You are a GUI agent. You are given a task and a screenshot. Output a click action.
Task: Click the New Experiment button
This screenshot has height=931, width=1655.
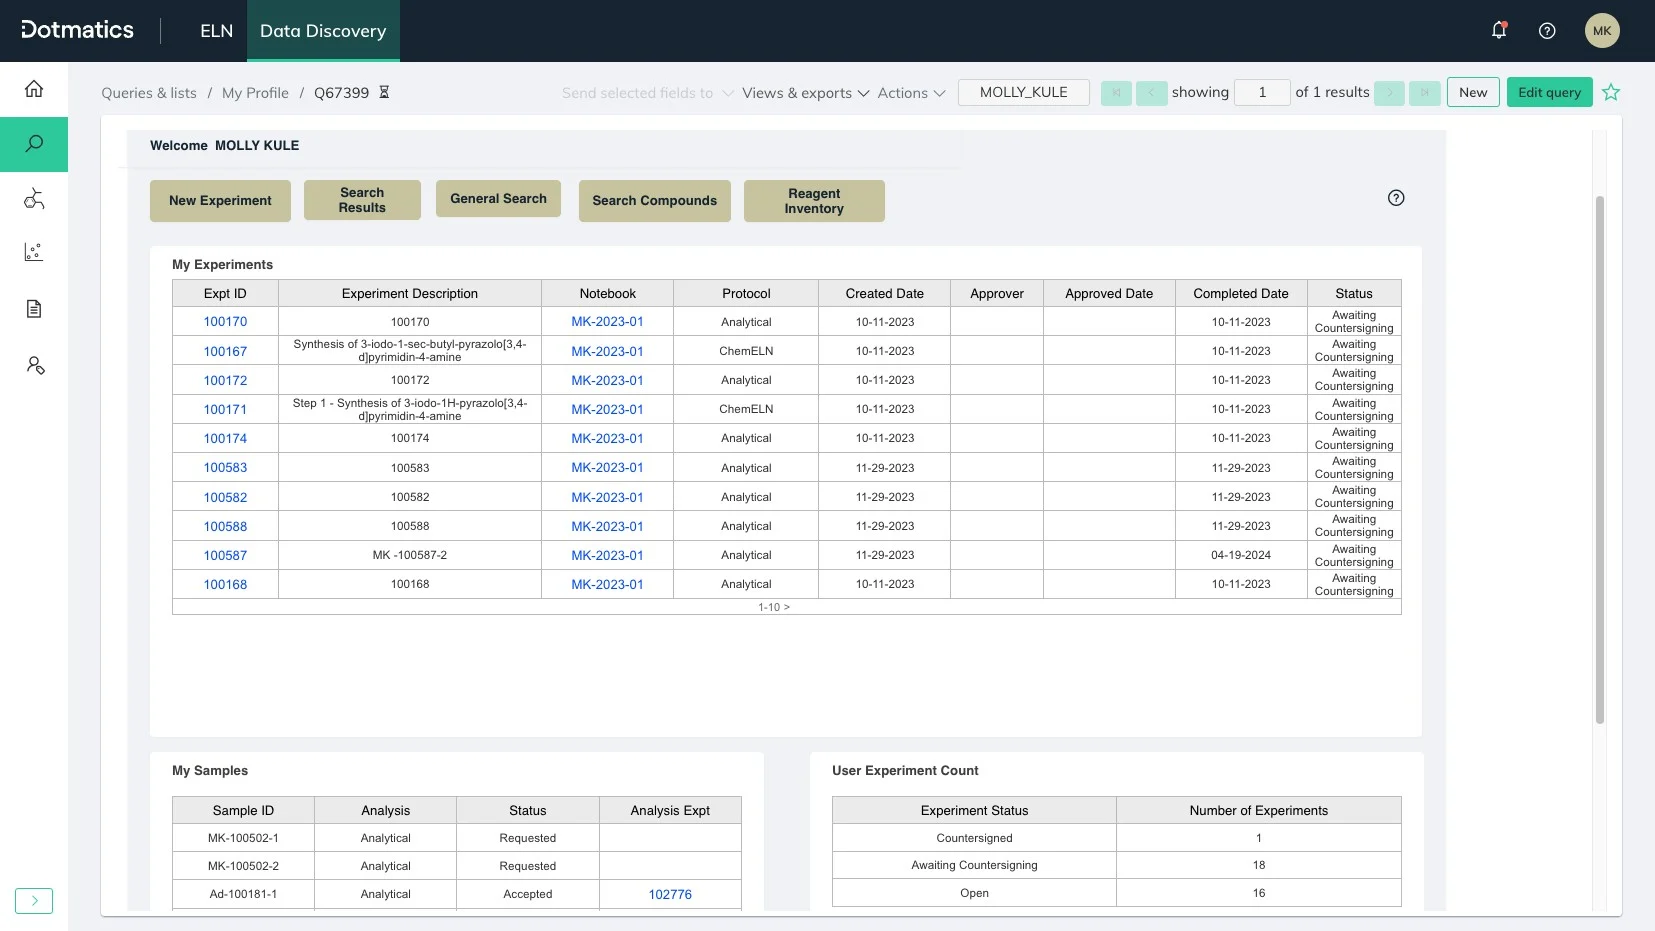pos(220,201)
